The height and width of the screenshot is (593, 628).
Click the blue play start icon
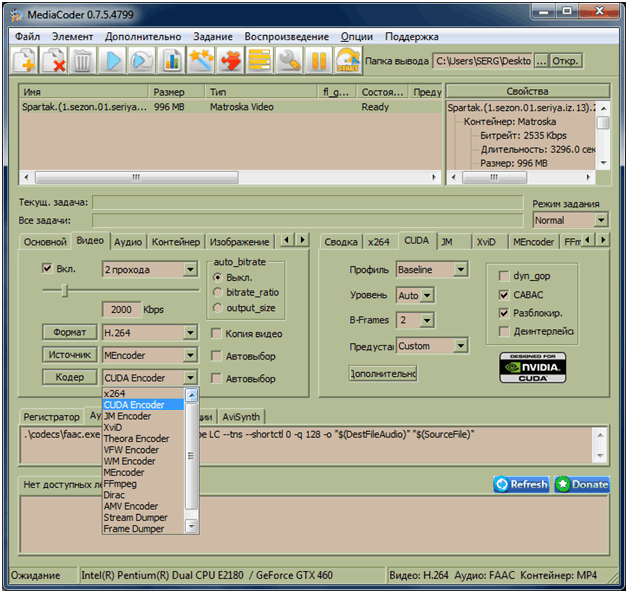click(112, 61)
